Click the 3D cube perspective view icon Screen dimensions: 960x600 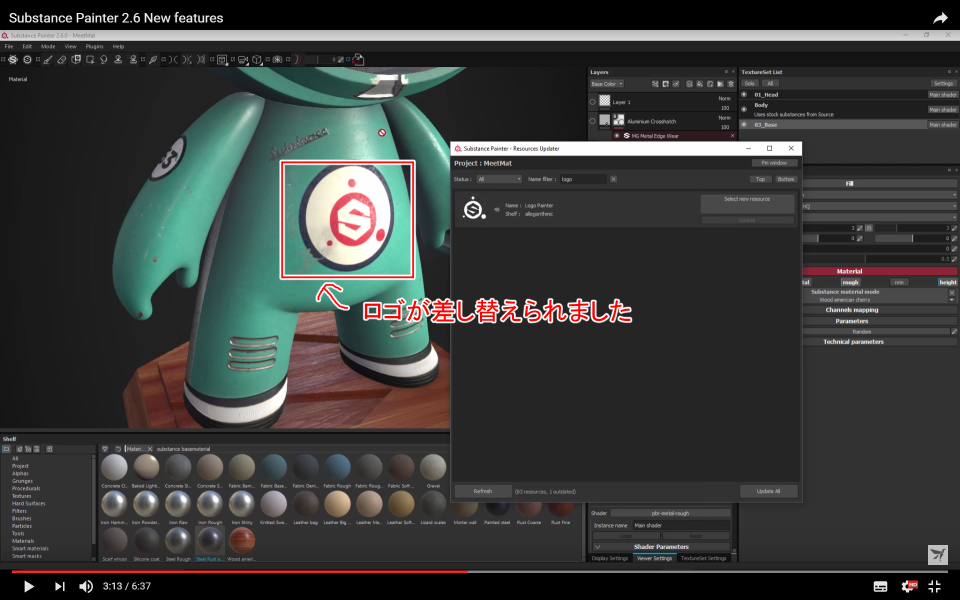point(257,59)
